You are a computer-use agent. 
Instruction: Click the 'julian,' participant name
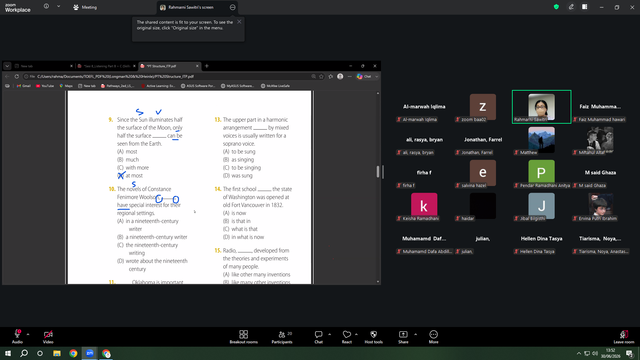click(x=482, y=238)
